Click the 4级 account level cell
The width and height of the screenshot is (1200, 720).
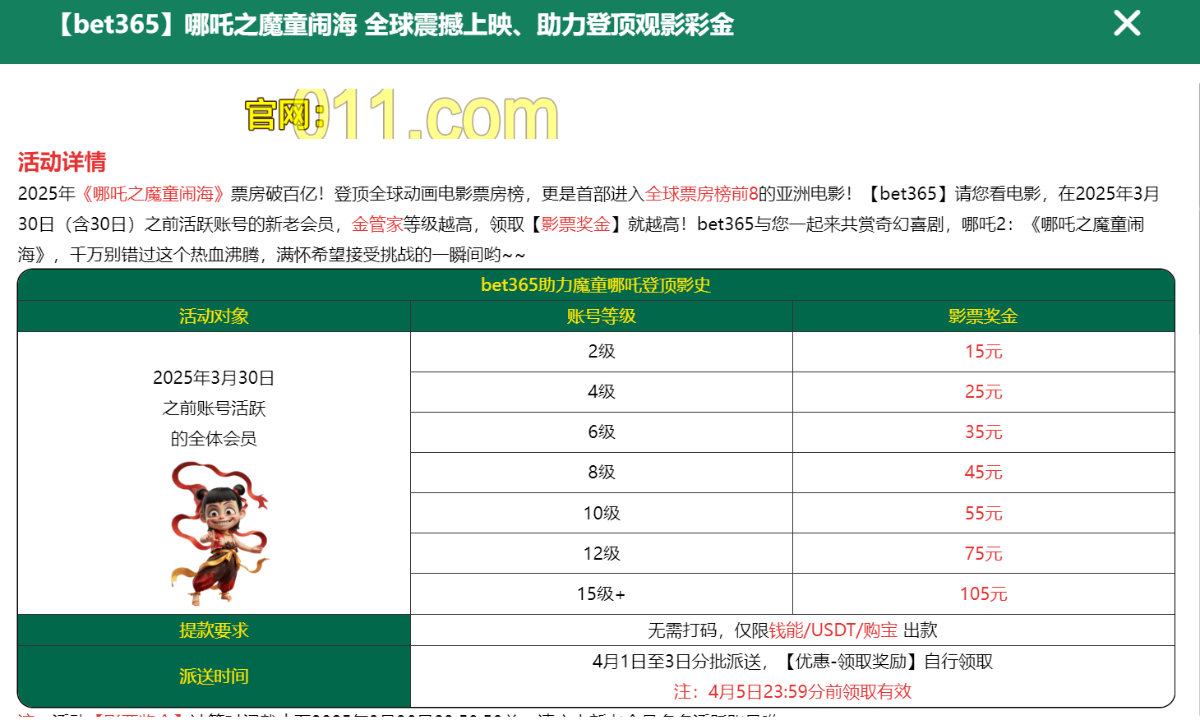(601, 392)
